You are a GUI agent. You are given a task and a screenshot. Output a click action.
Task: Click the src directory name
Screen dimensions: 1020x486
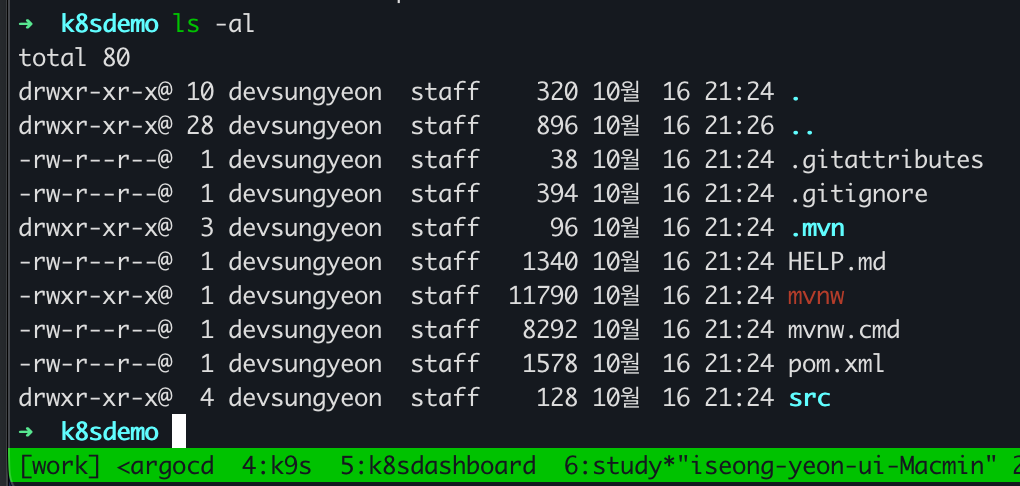pyautogui.click(x=809, y=398)
